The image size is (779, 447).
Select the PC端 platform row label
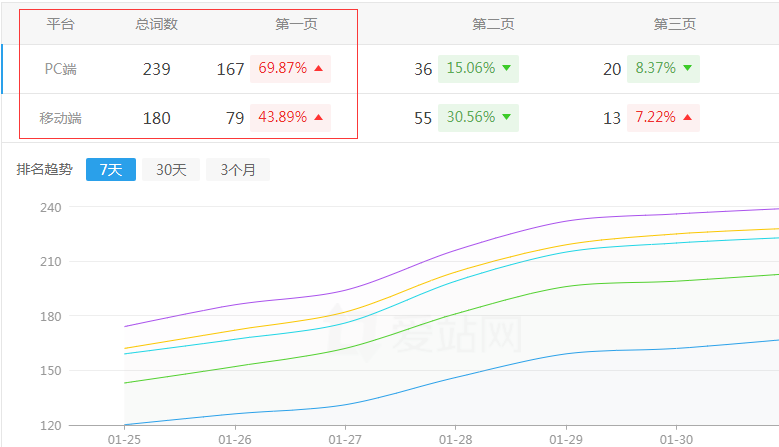60,69
